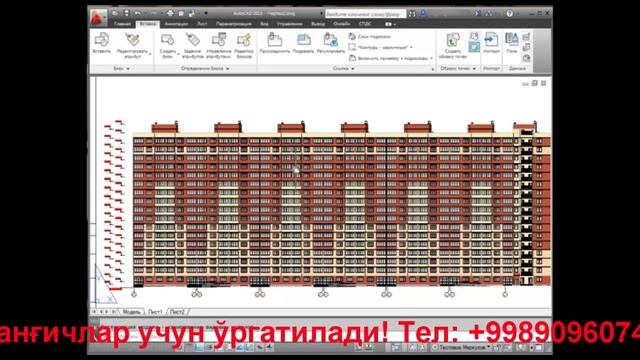The width and height of the screenshot is (640, 360).
Task: Click the help question-mark icon in title bar
Action: [x=509, y=13]
